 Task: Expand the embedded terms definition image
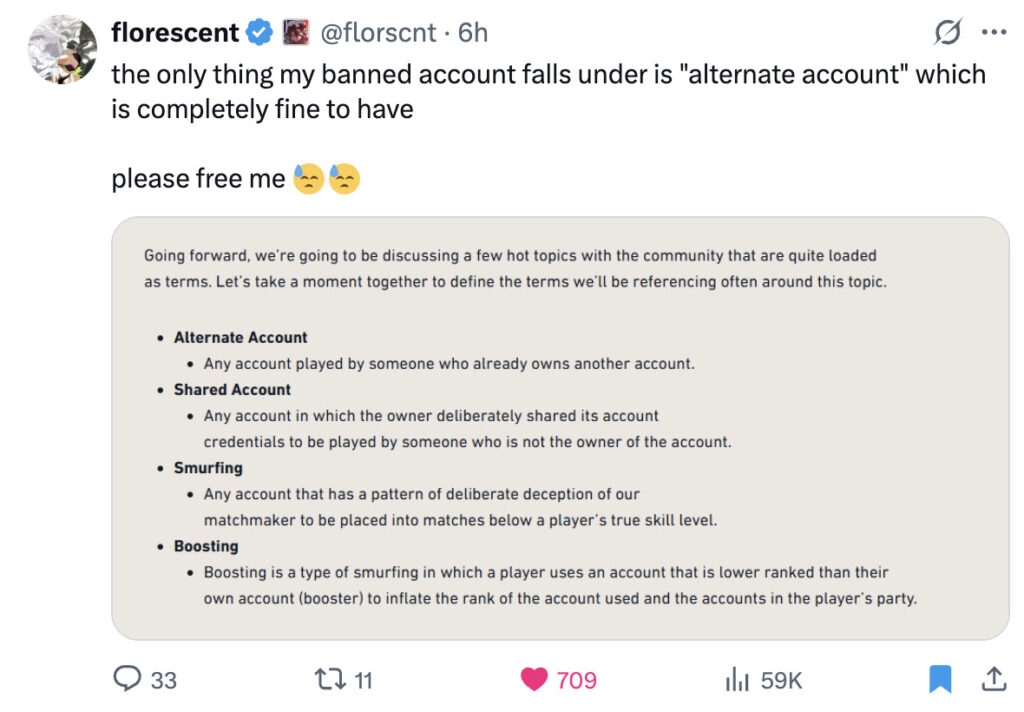point(560,425)
